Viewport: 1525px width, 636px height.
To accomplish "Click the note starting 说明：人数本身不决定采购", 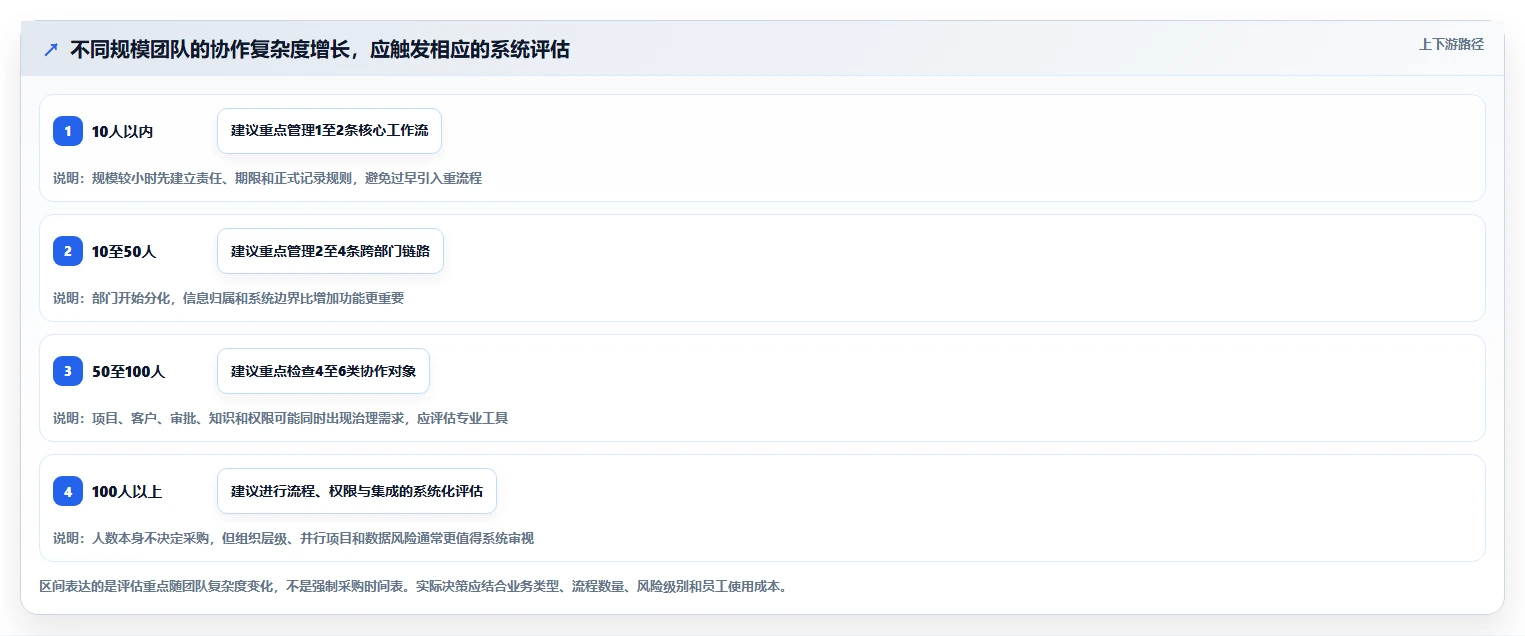I will [293, 538].
